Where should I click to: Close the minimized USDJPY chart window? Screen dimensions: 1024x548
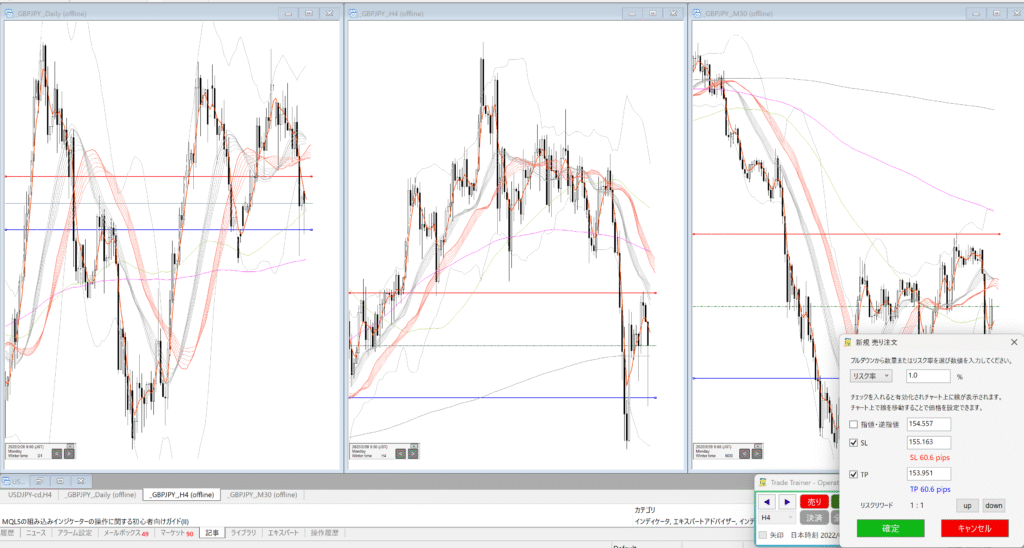[81, 481]
